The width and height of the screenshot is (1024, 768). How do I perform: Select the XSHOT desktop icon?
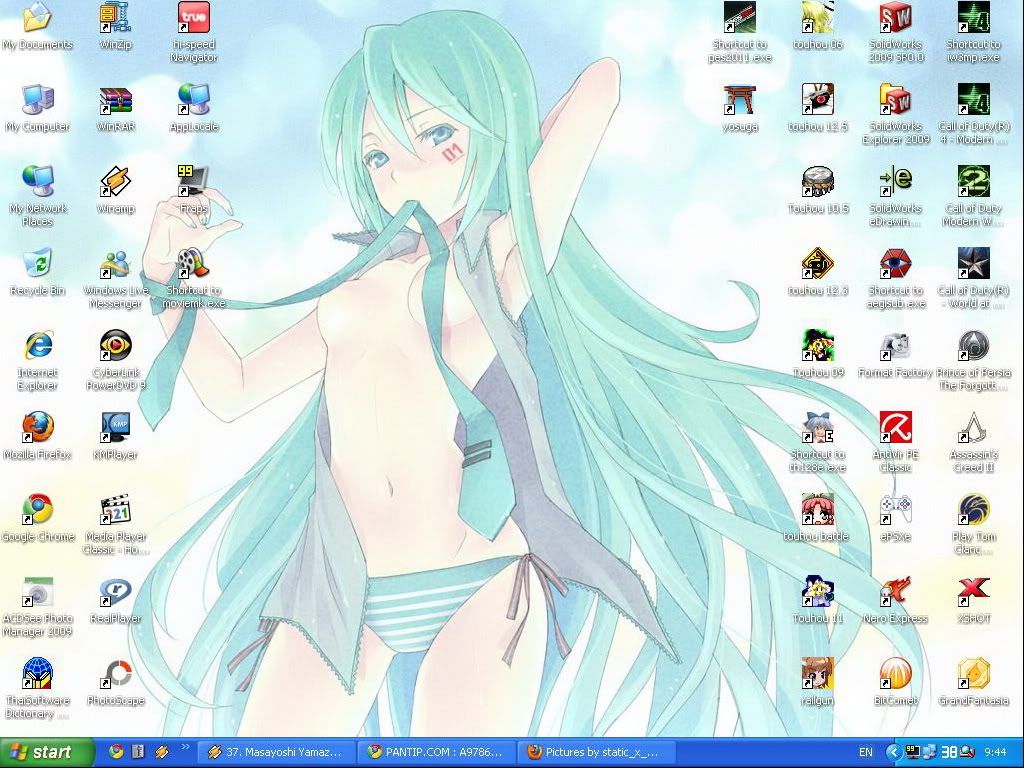point(974,591)
